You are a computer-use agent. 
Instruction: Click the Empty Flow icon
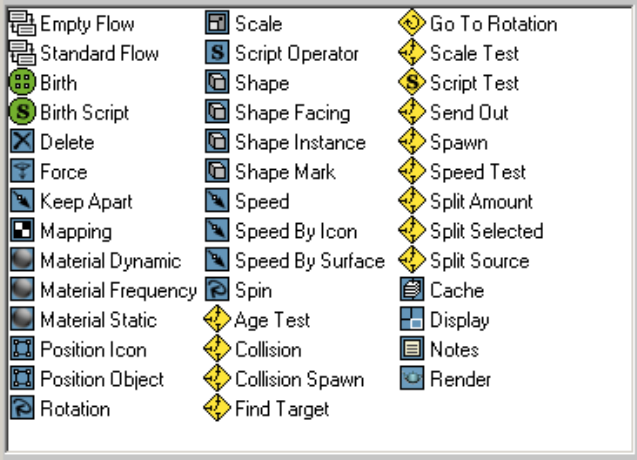(x=22, y=23)
